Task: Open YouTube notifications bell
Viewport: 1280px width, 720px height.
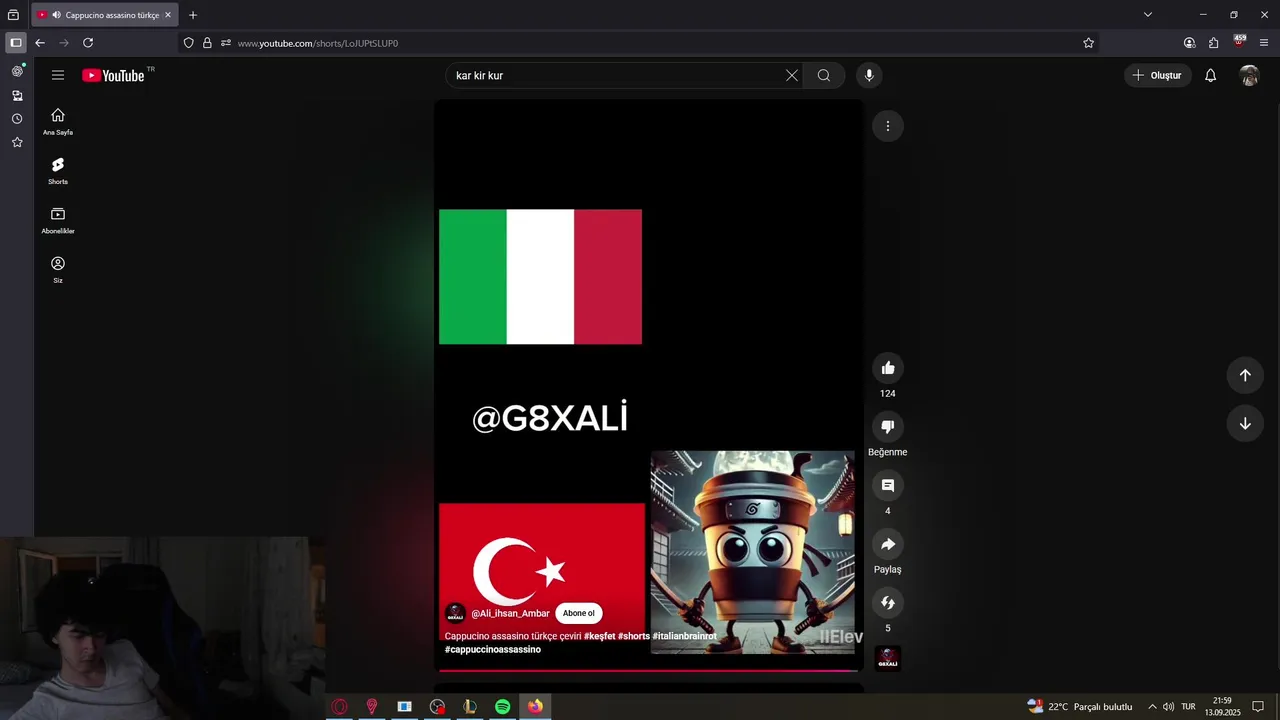Action: 1210,75
